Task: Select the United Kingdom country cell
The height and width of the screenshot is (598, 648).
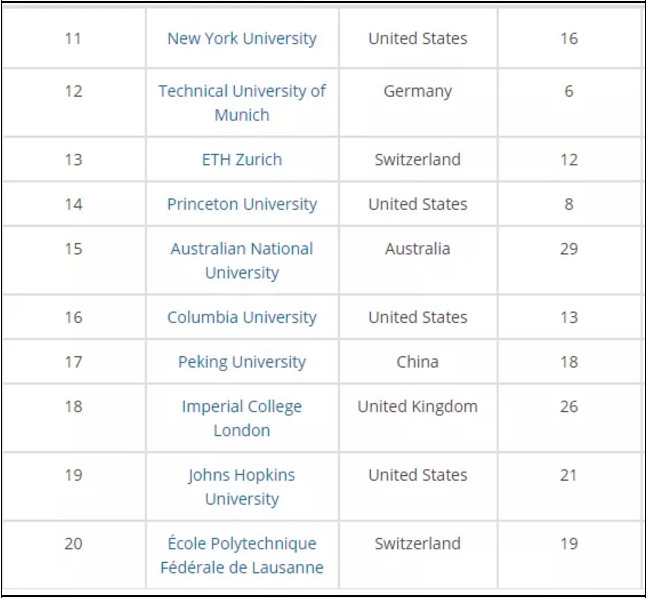Action: click(418, 407)
